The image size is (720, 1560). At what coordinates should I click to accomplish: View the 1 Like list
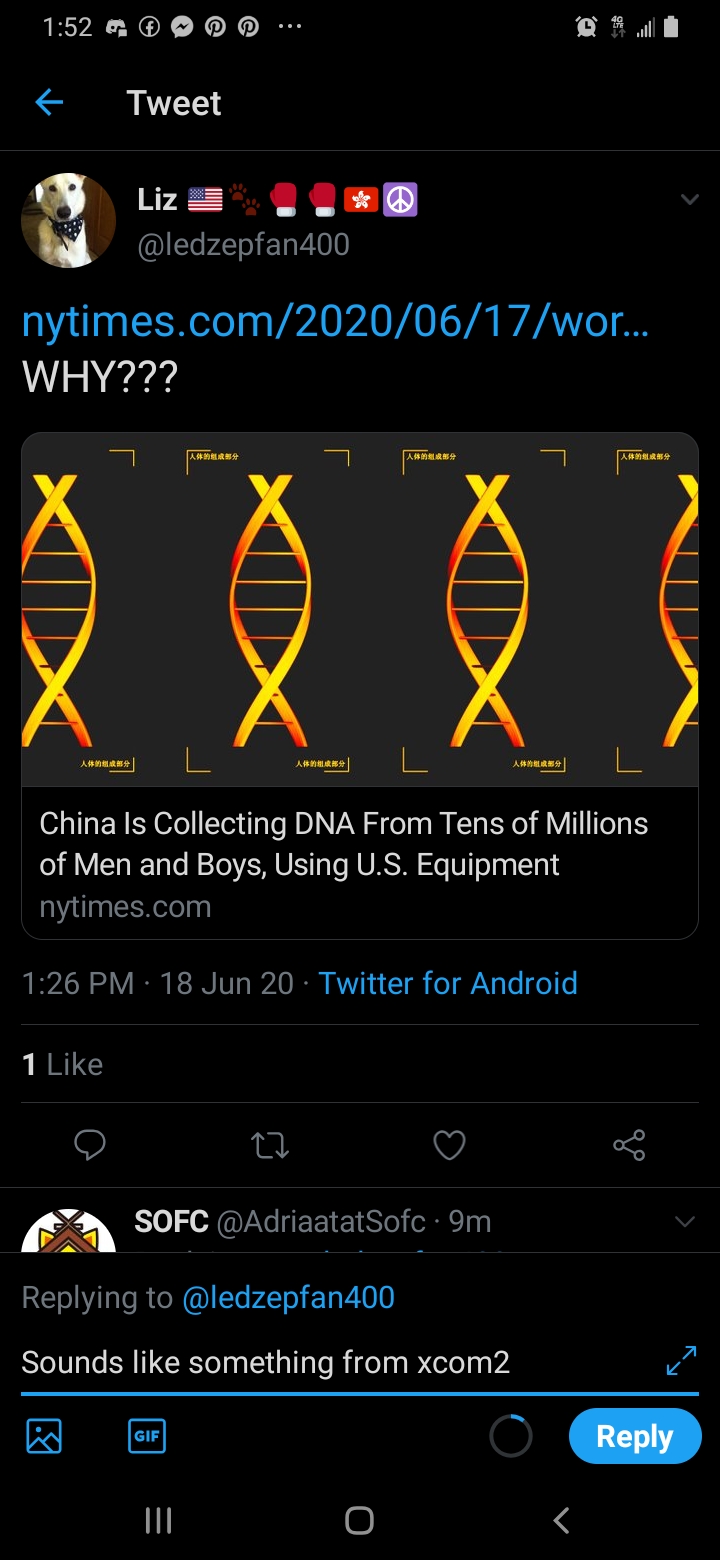62,1064
